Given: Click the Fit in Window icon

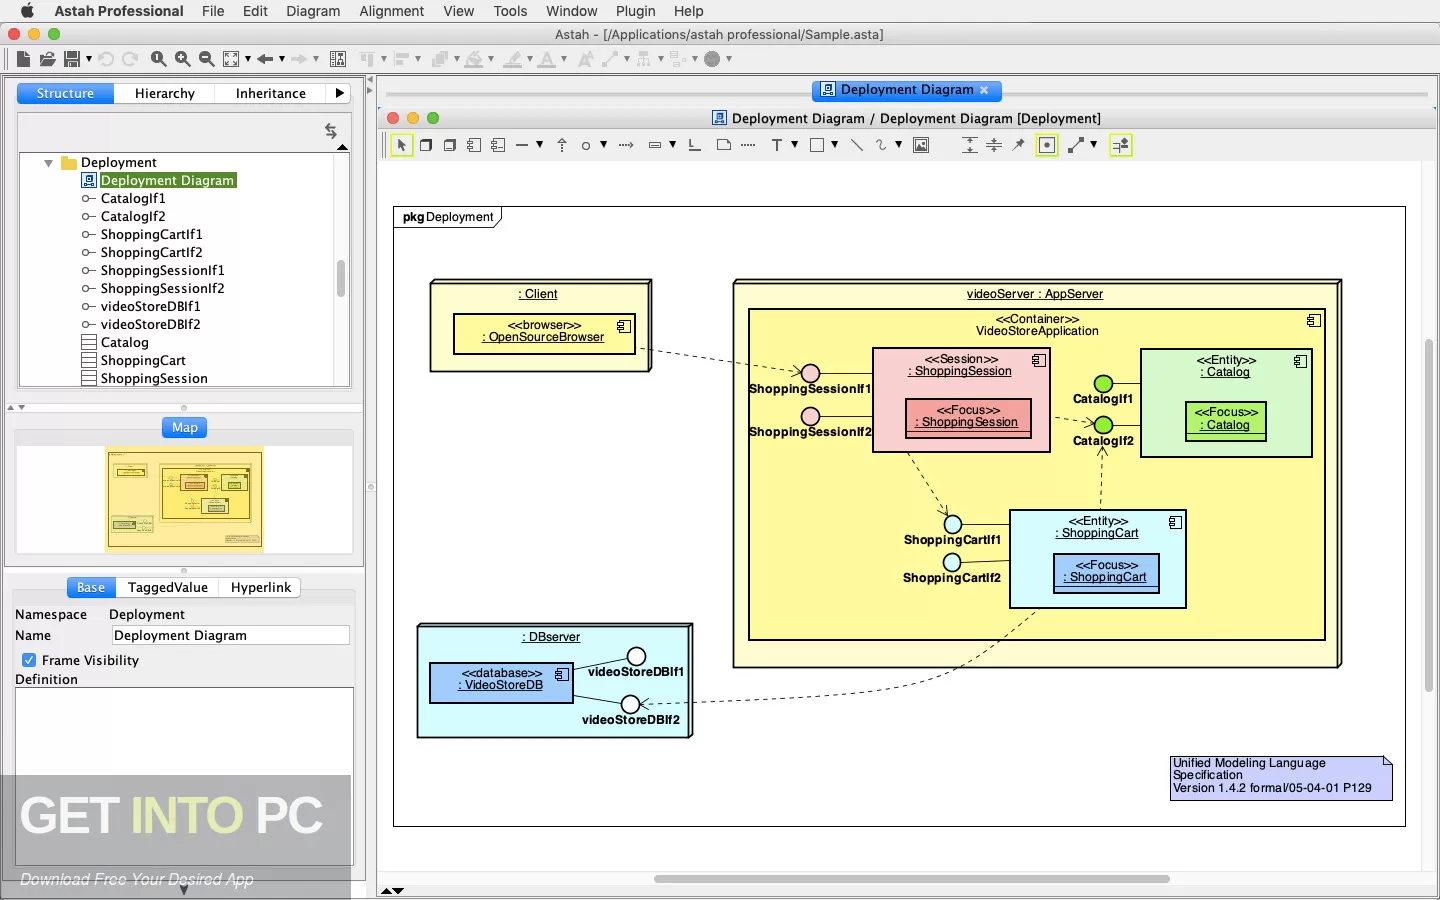Looking at the screenshot, I should point(231,59).
